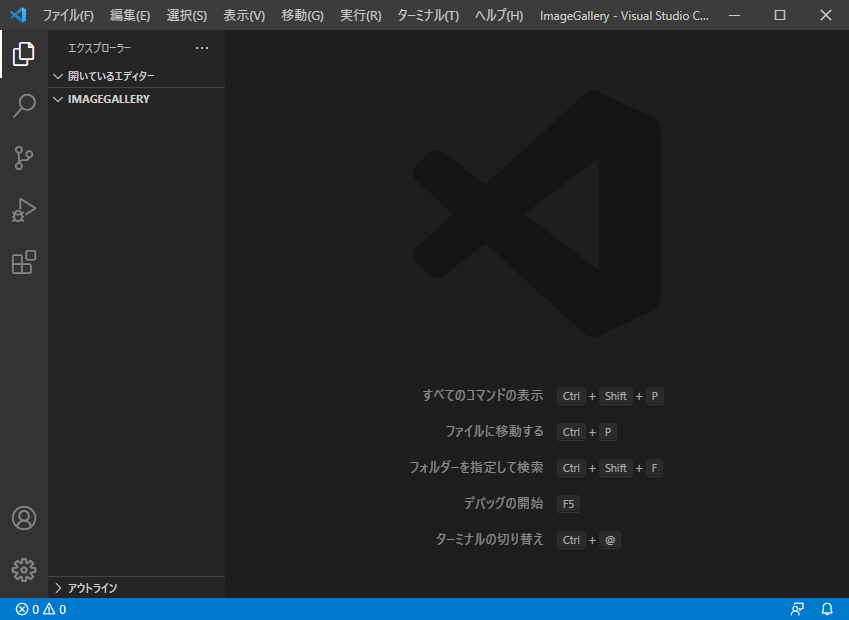Open the ファイル(F) menu
Image resolution: width=849 pixels, height=620 pixels.
click(x=68, y=15)
